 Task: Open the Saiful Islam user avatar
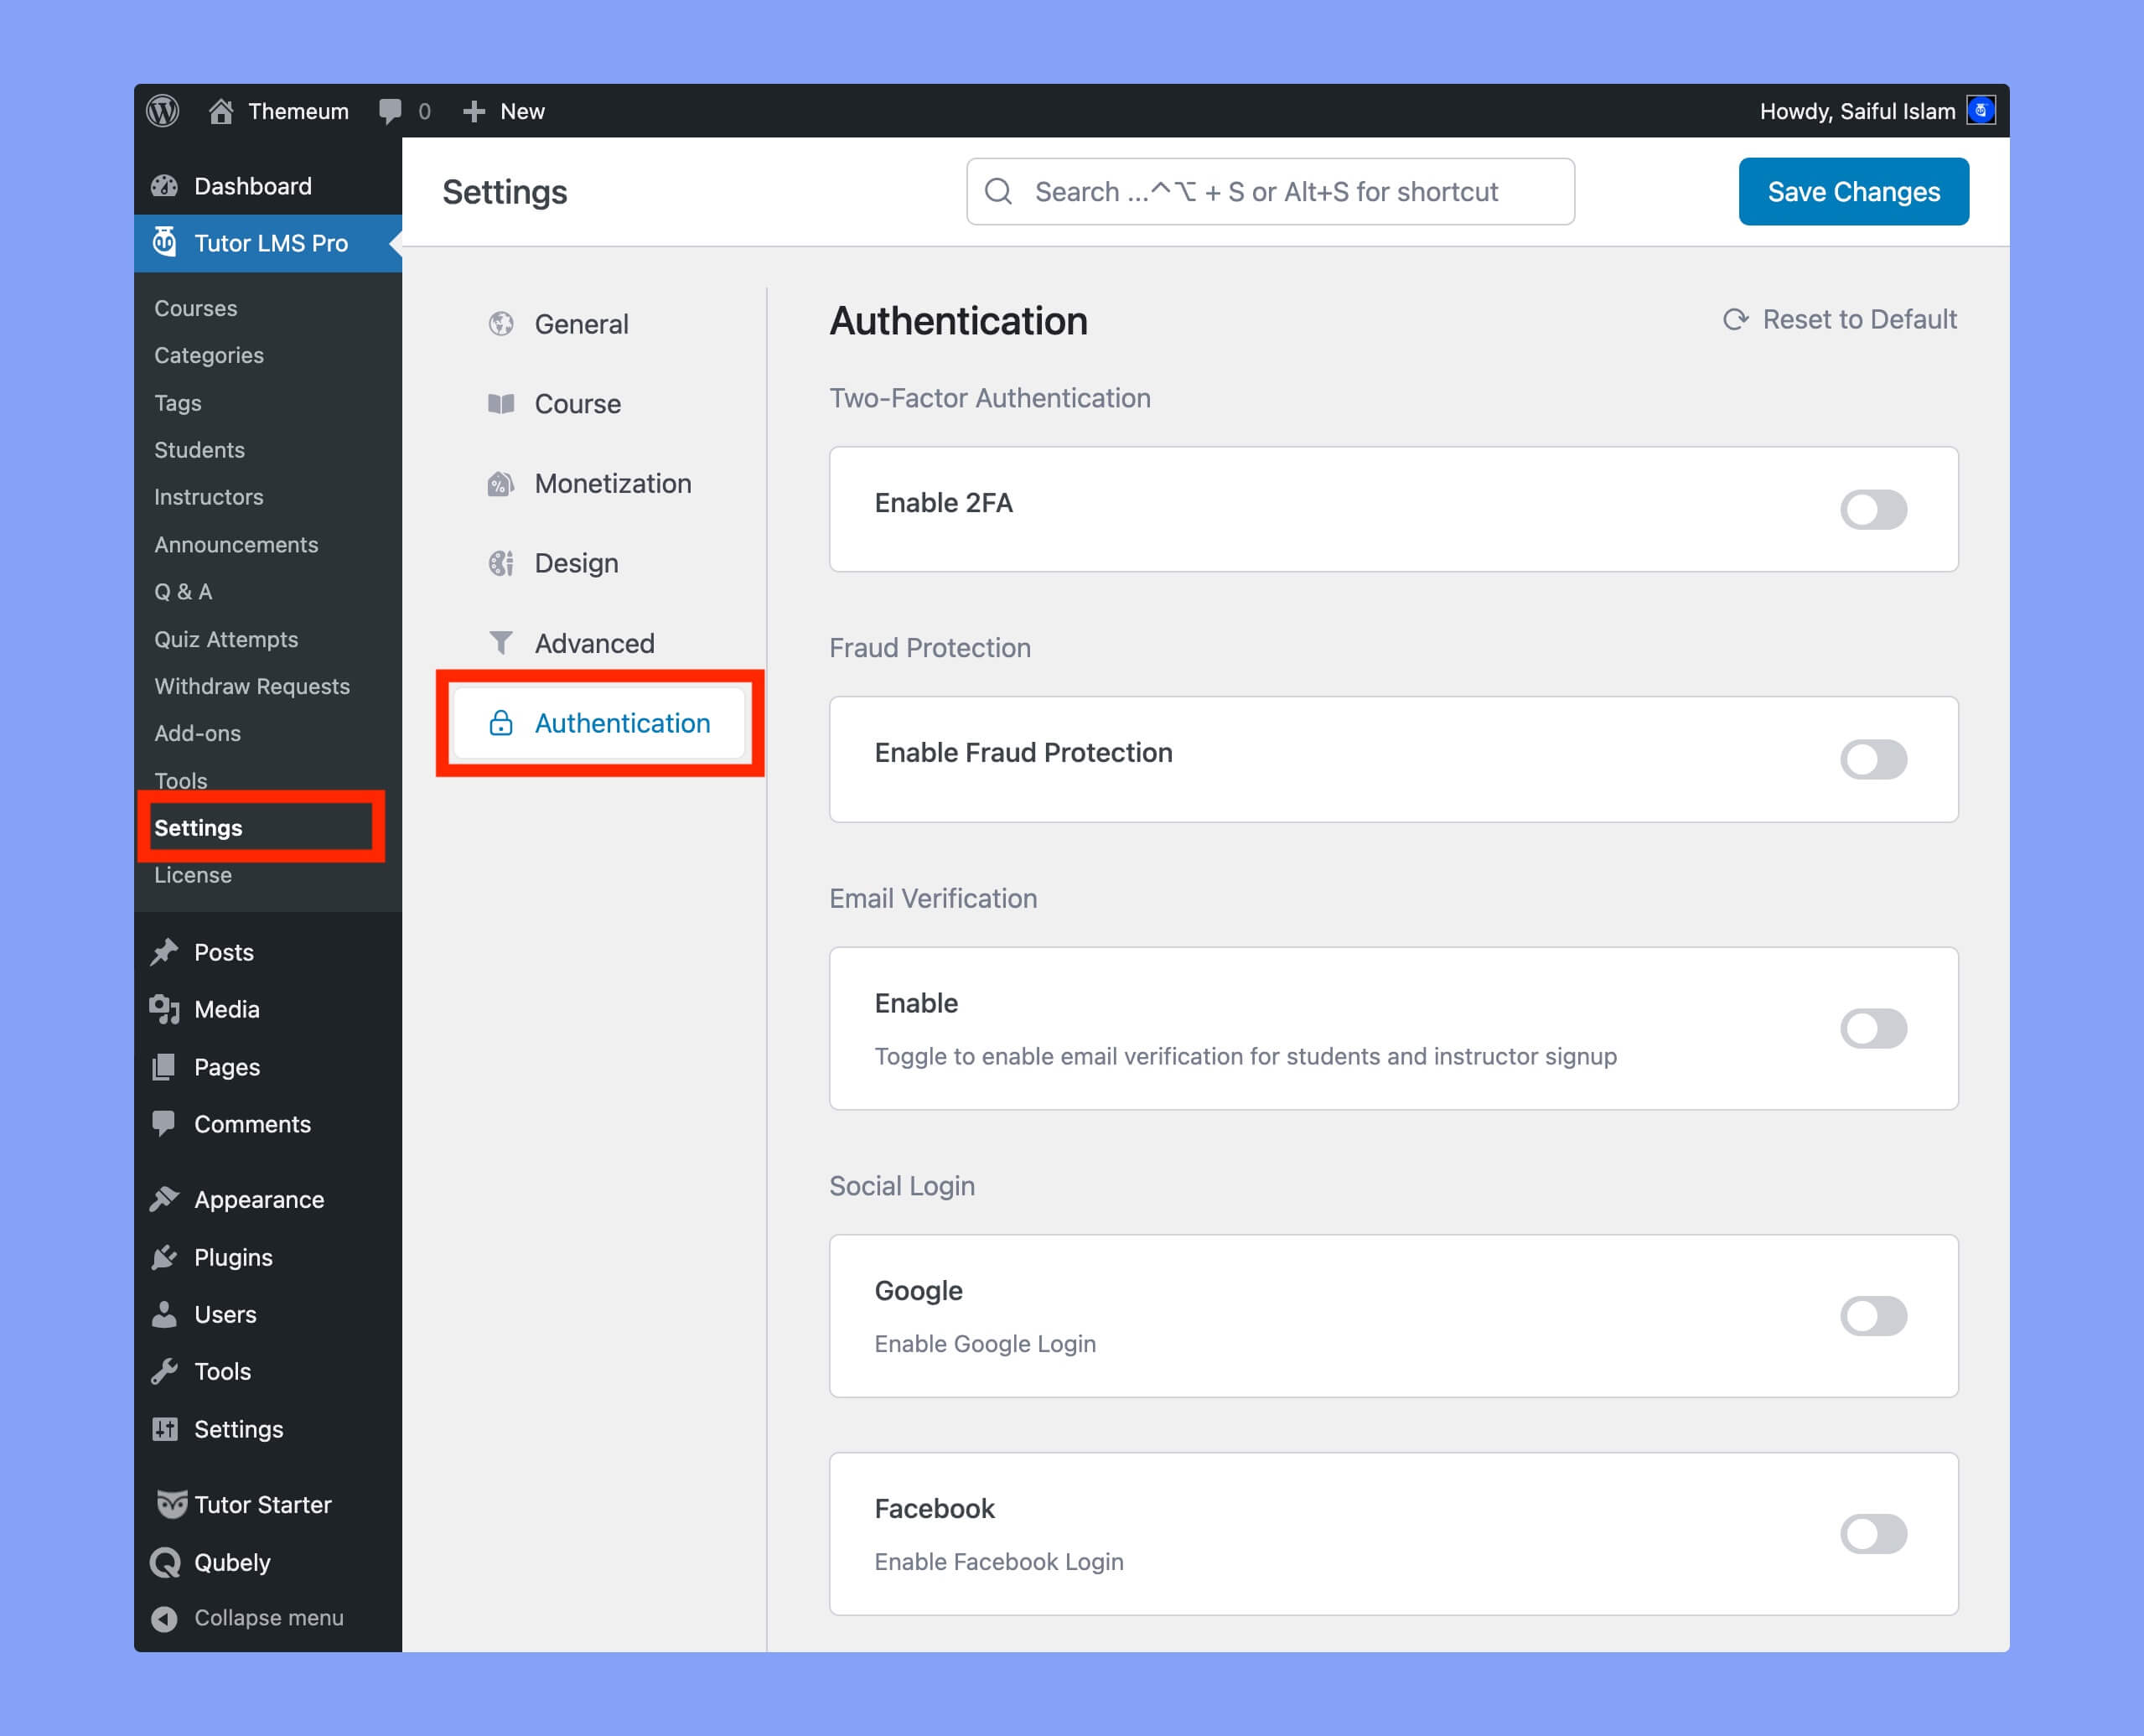coord(1980,111)
